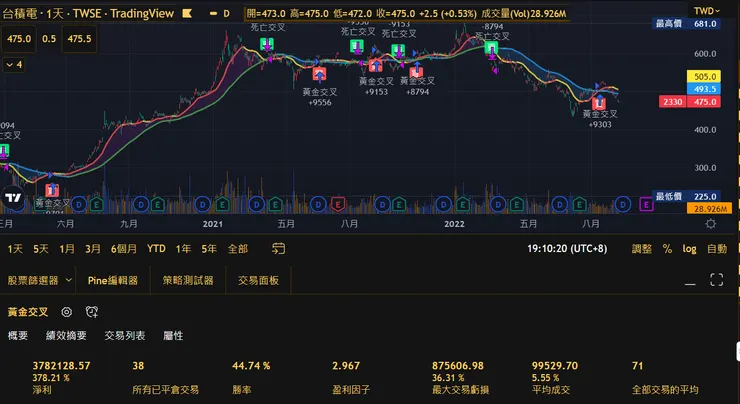Click the orange 28.926M volume label

710,208
